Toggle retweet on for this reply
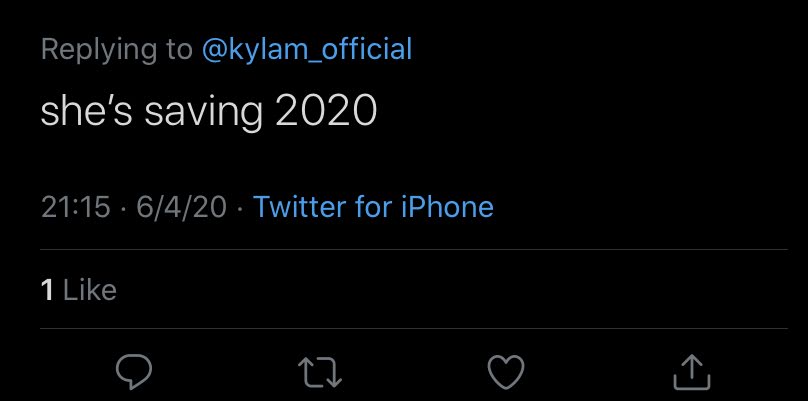The image size is (808, 401). 321,372
